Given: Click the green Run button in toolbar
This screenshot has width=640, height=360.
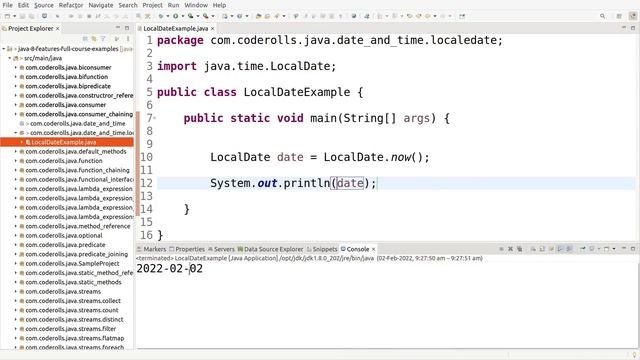Looking at the screenshot, I should click(x=176, y=16).
